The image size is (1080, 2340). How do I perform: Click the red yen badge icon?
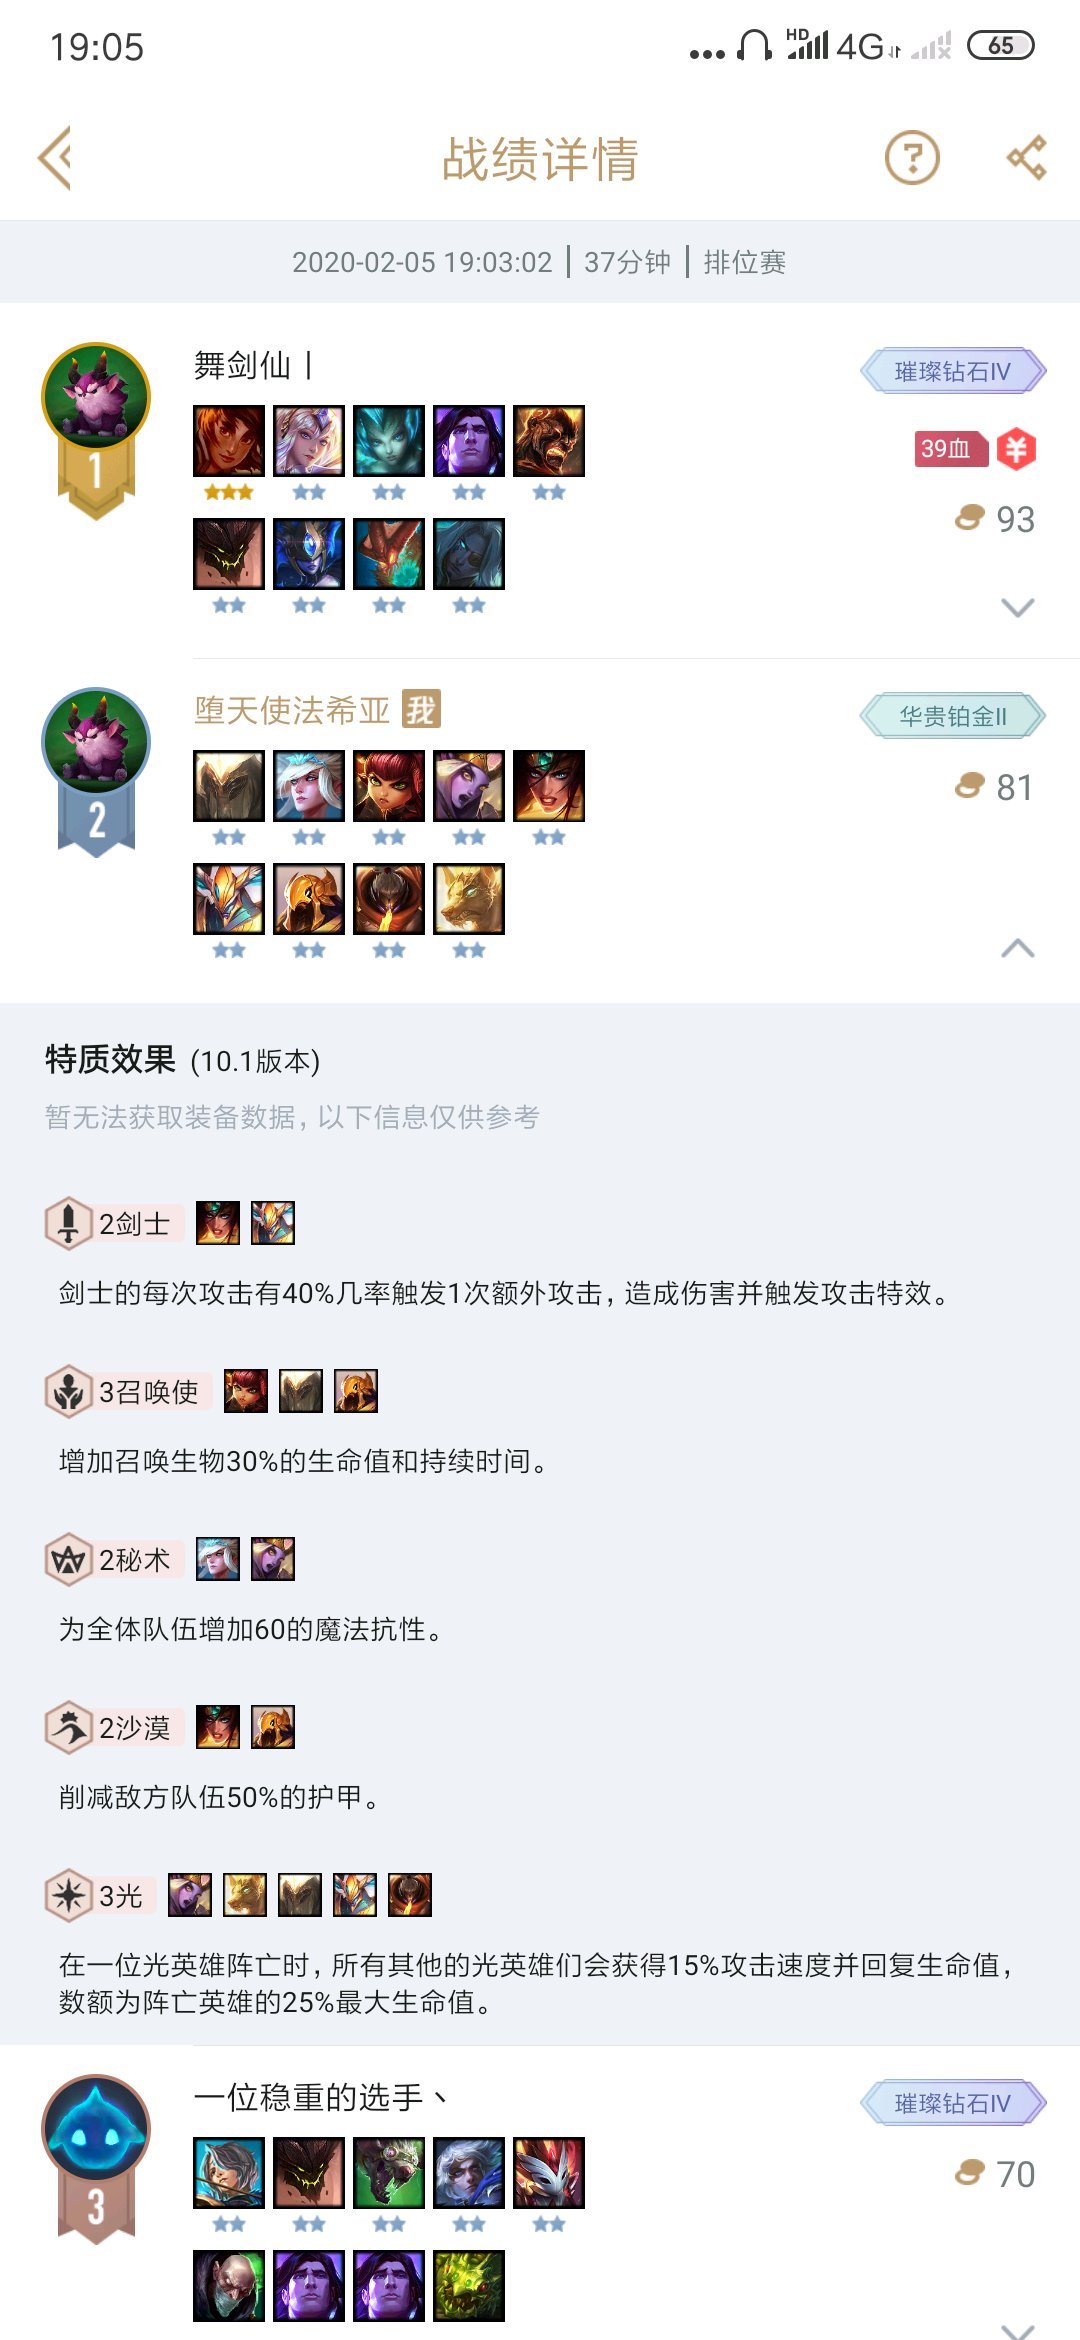point(1016,448)
